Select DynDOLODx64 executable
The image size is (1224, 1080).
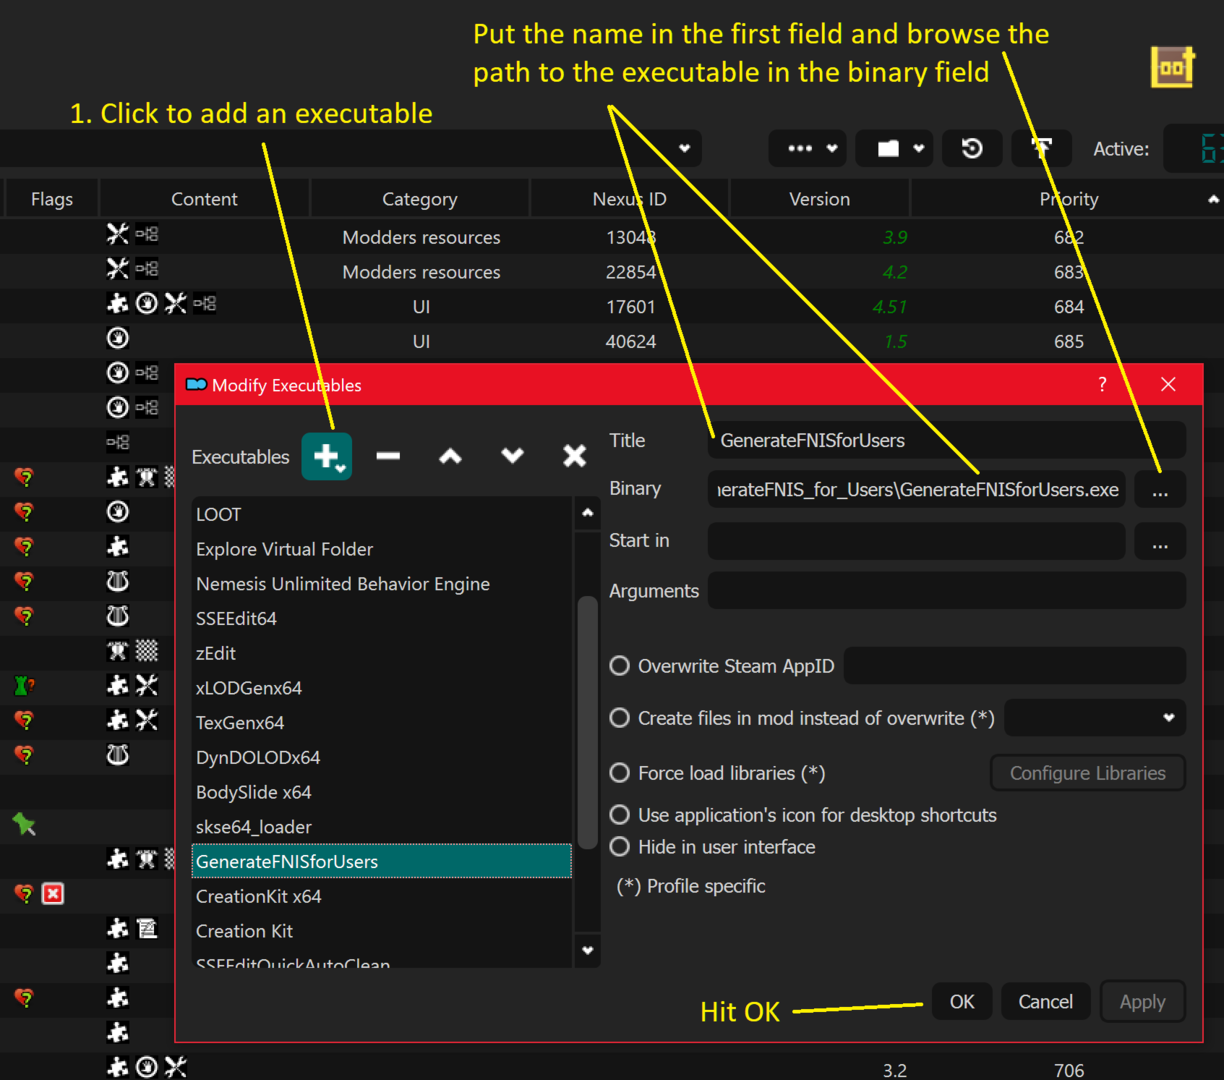(x=382, y=757)
